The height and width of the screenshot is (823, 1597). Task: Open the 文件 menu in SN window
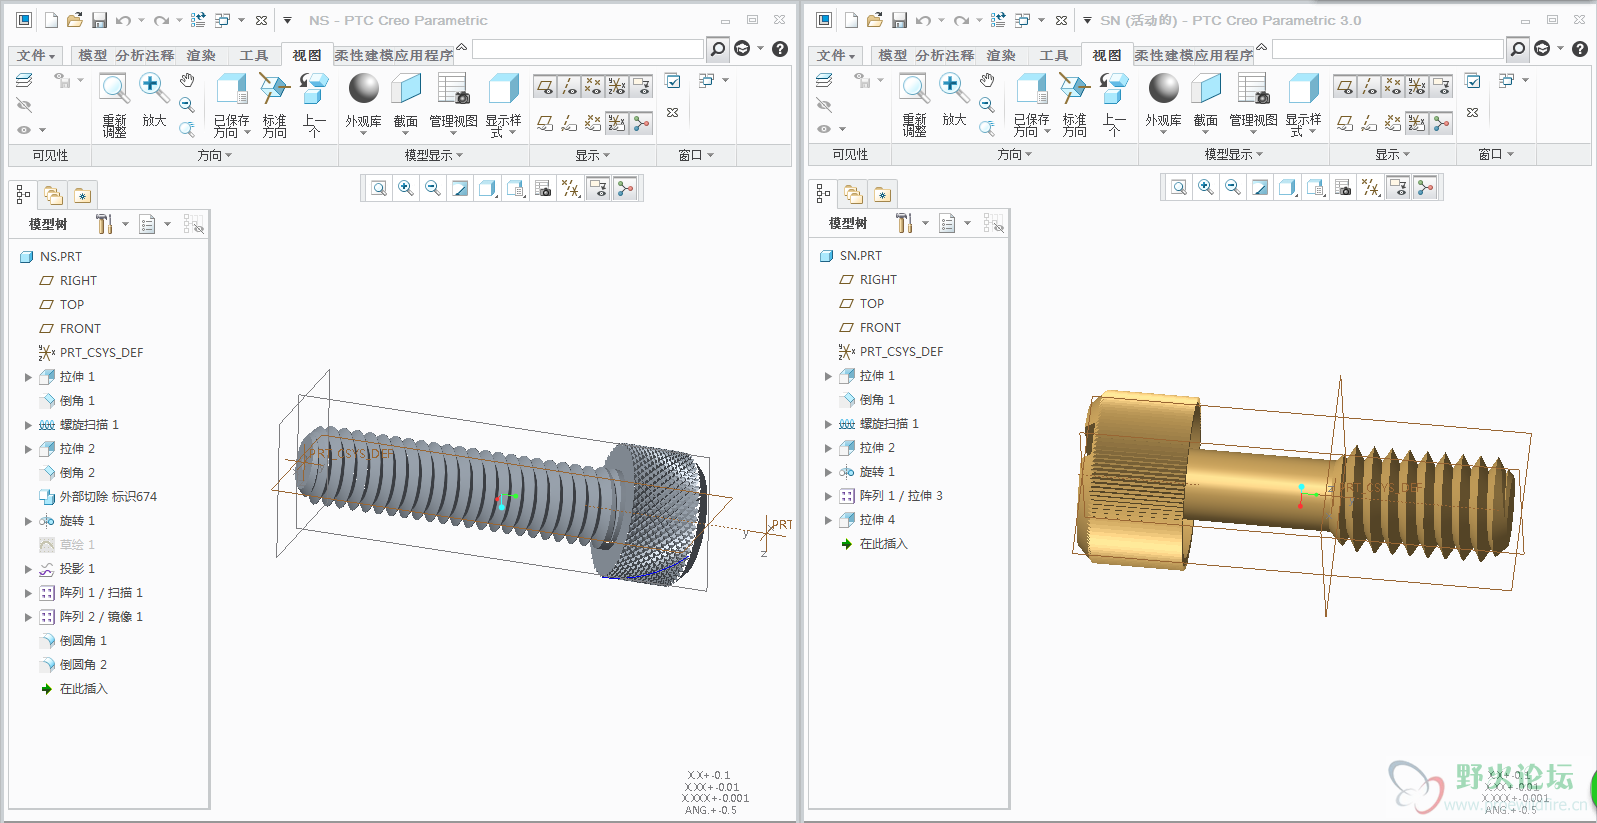pyautogui.click(x=836, y=55)
